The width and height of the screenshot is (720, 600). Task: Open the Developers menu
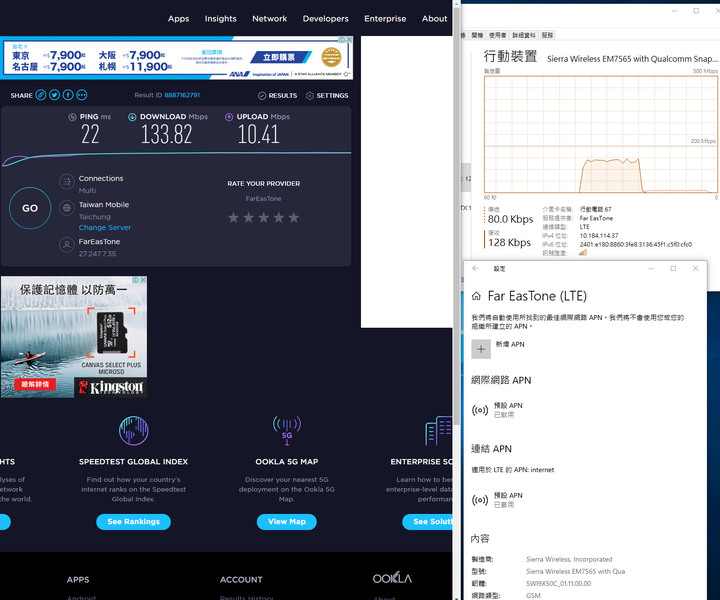326,18
